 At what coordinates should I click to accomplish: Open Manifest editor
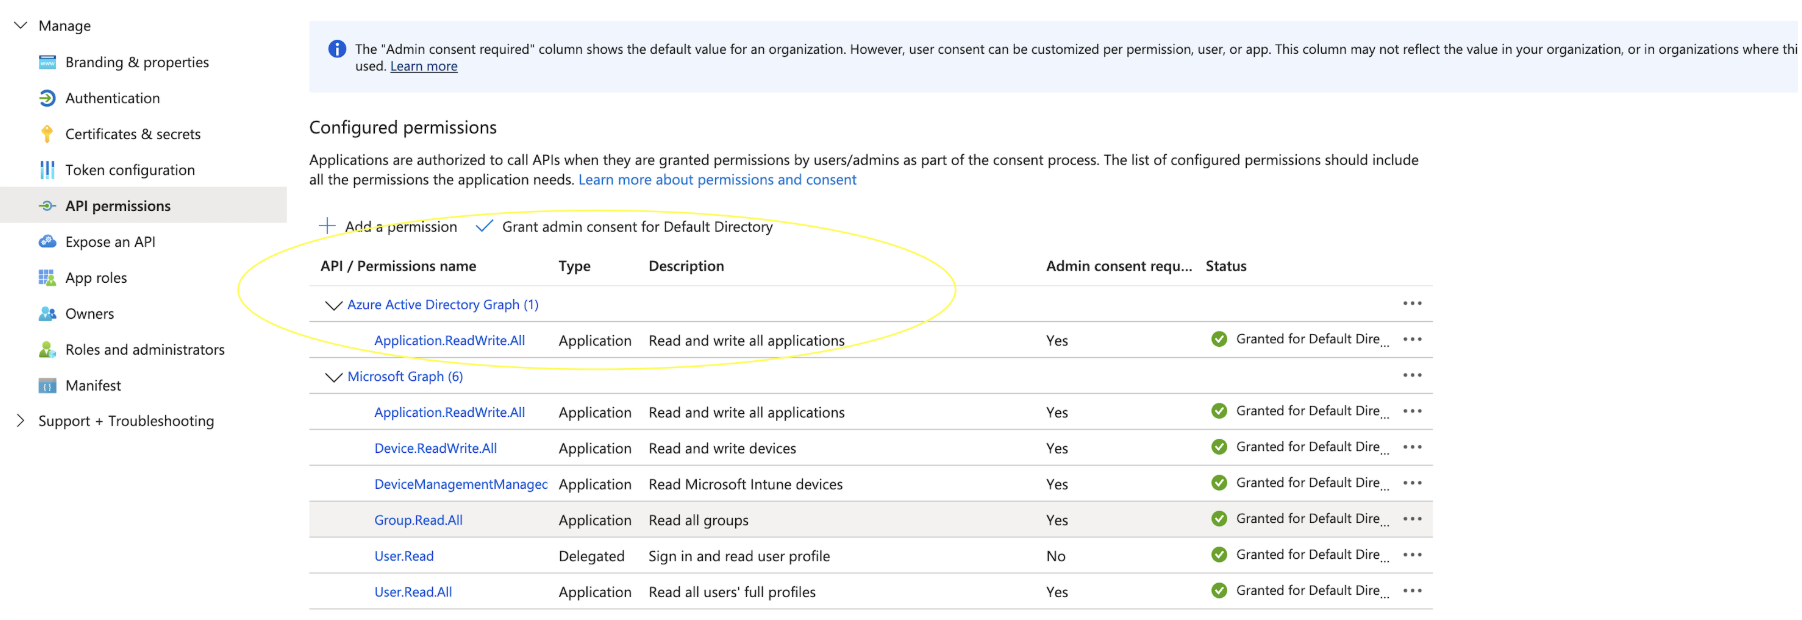93,386
